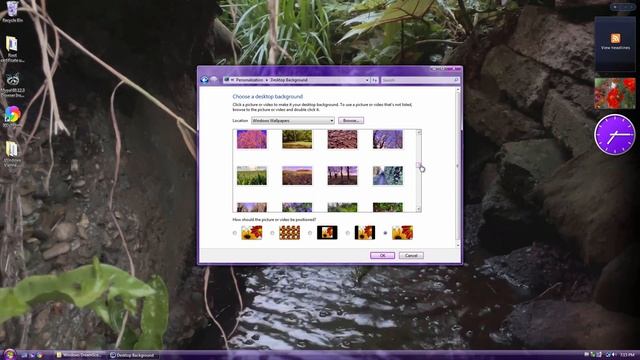This screenshot has width=640, height=360.
Task: Select the frosty blue leaves wallpaper thumbnail
Action: 387,176
